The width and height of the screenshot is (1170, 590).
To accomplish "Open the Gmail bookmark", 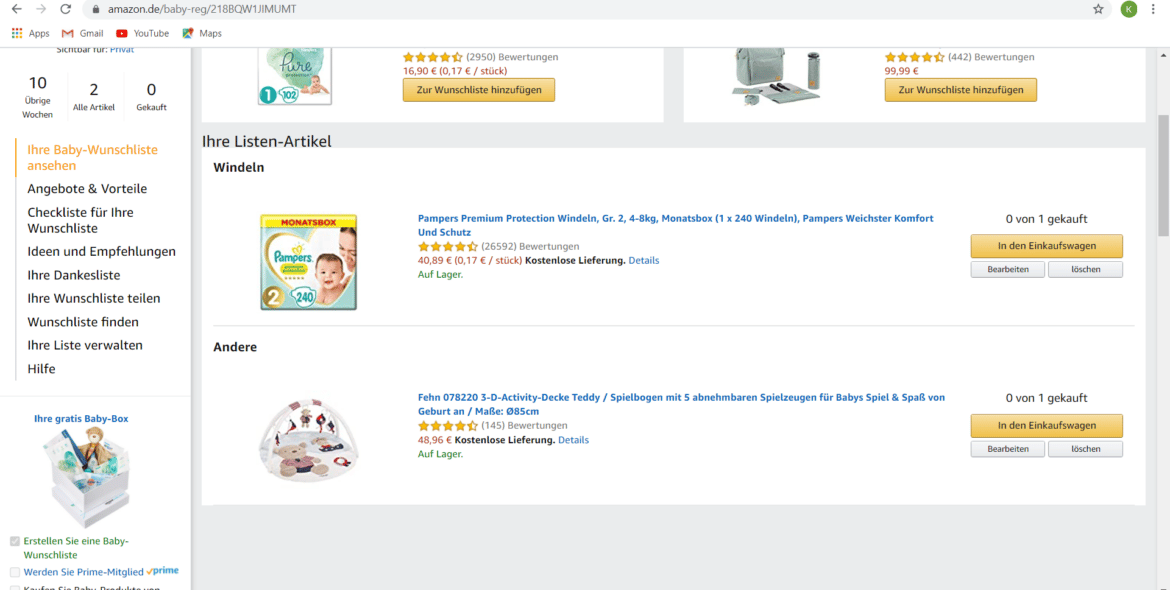I will coord(83,33).
